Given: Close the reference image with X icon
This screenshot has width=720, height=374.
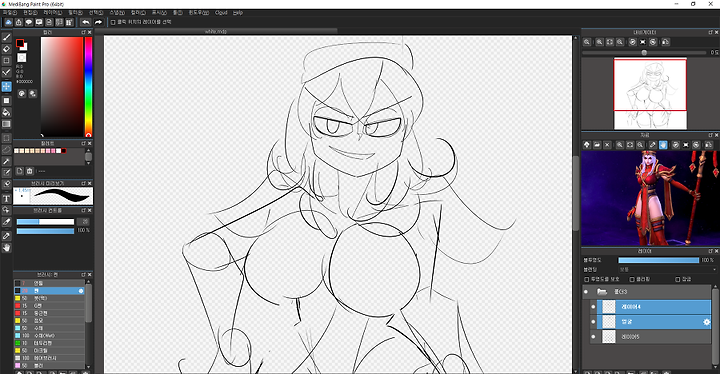Looking at the screenshot, I should tap(607, 145).
